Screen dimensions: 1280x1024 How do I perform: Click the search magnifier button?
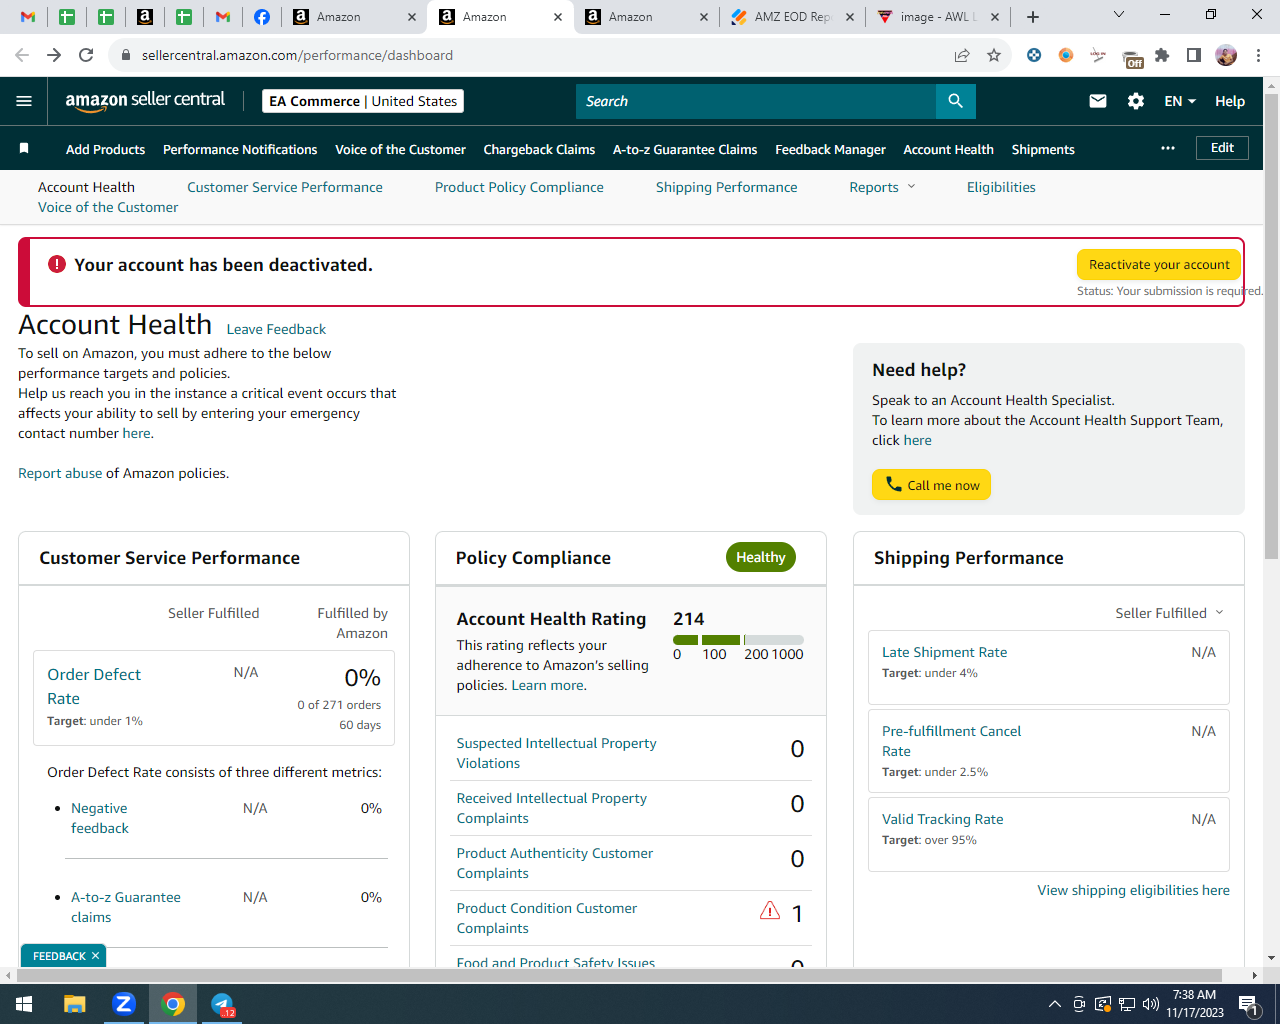point(955,101)
